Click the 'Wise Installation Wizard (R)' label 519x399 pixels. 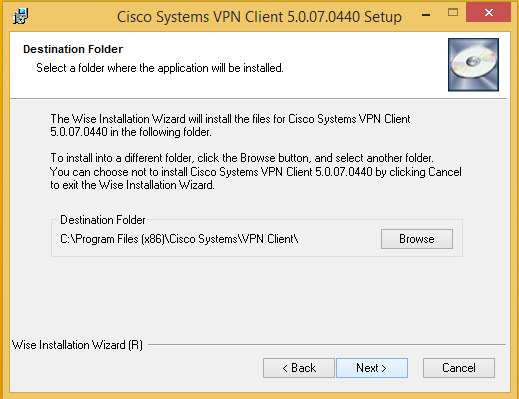point(77,345)
